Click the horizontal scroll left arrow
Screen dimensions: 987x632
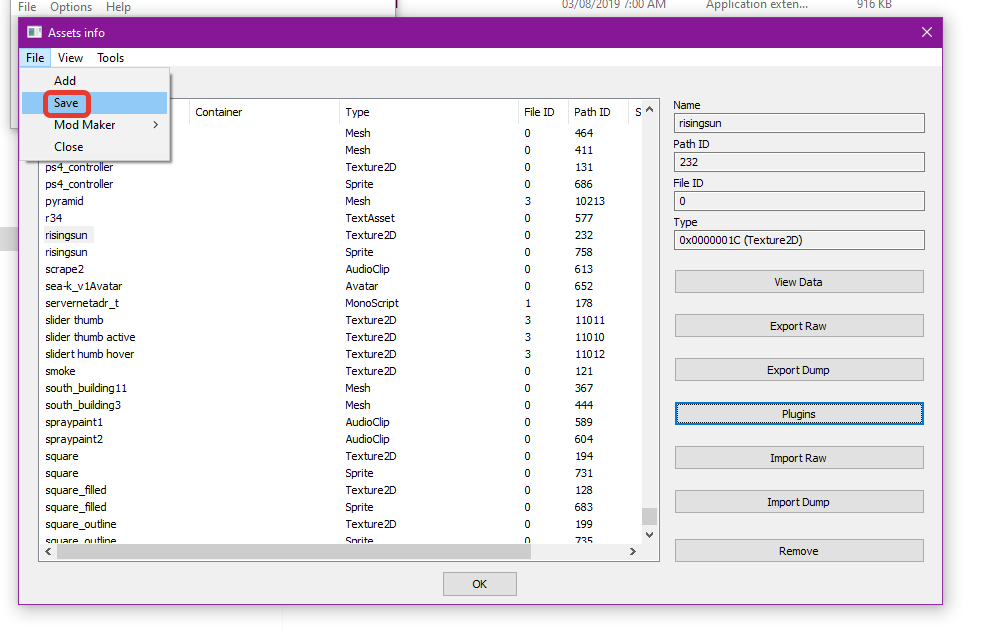pos(48,551)
